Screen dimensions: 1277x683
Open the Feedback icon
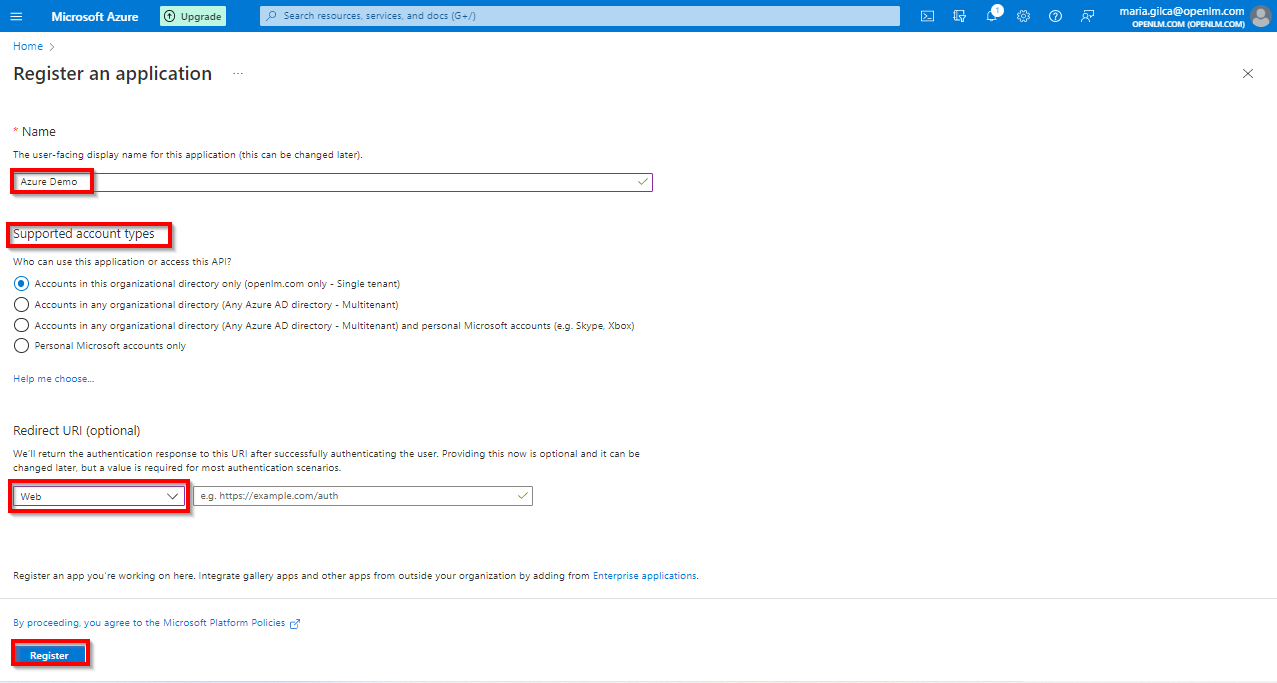pos(1087,16)
